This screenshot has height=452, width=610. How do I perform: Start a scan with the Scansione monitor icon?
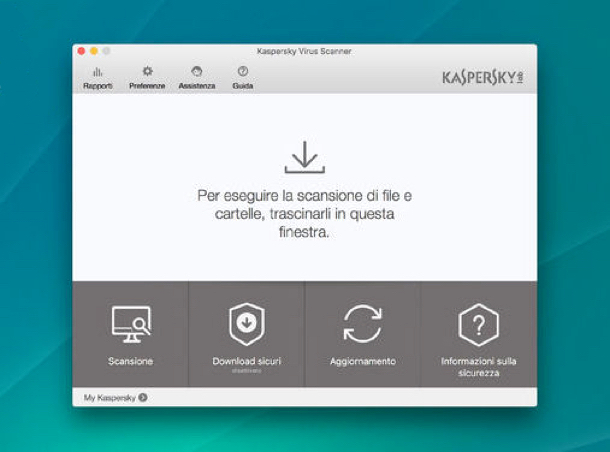[x=131, y=324]
